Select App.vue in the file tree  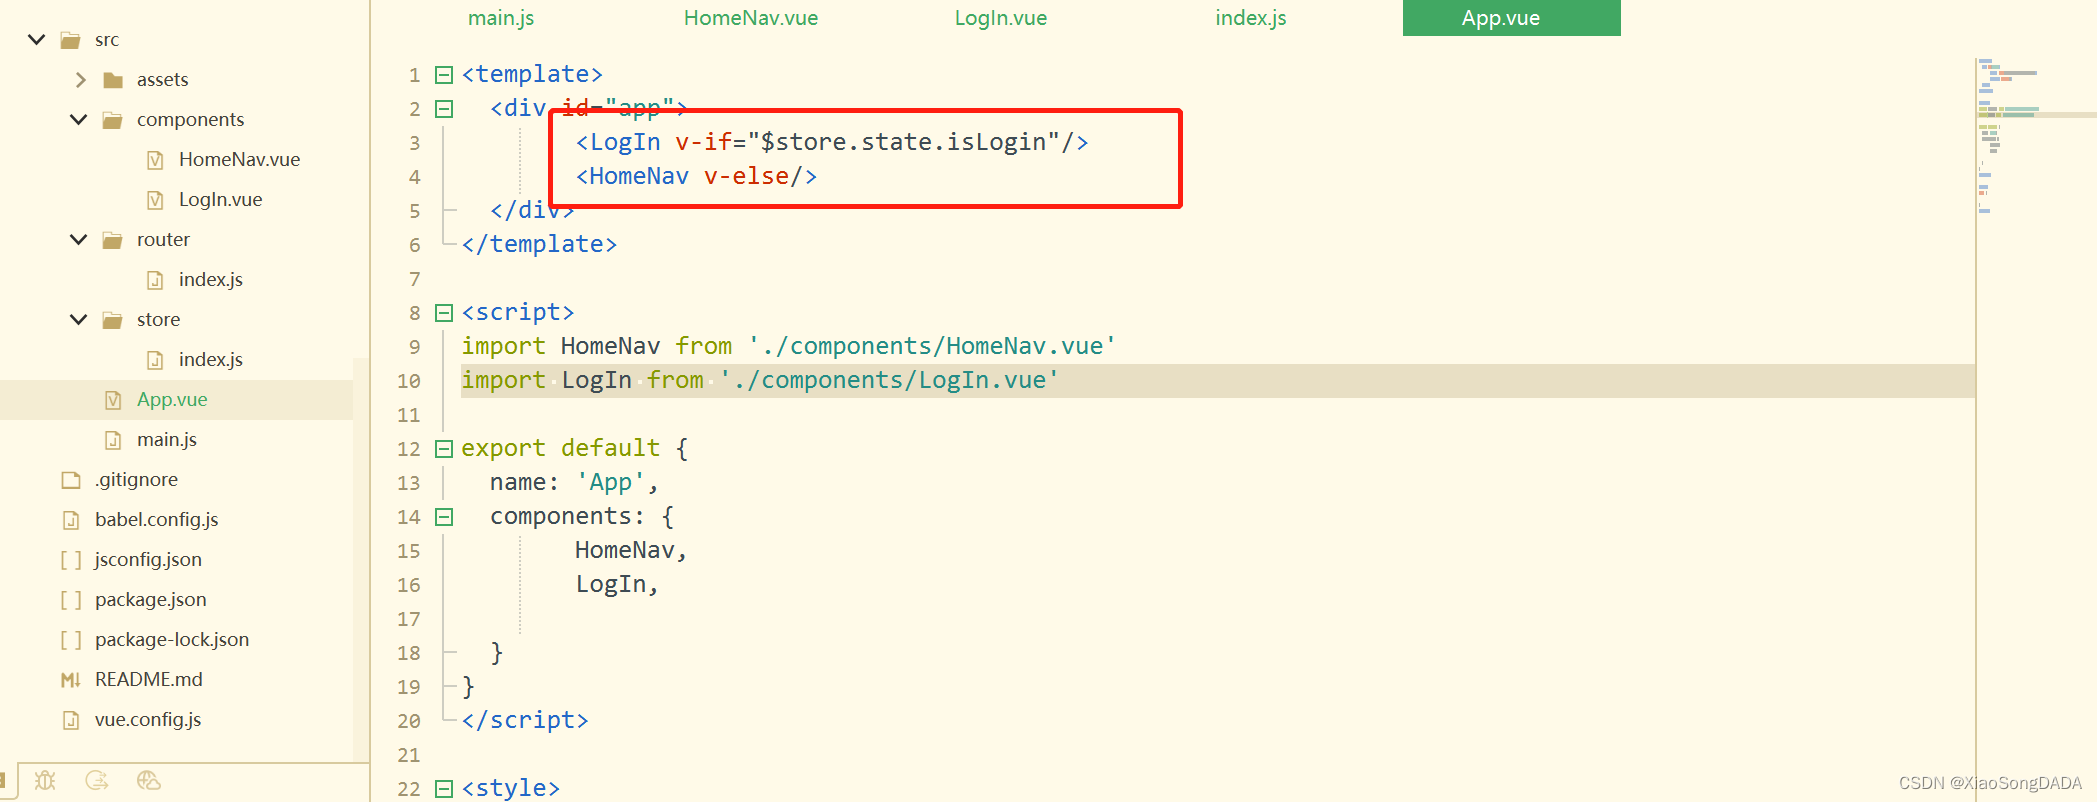click(172, 400)
